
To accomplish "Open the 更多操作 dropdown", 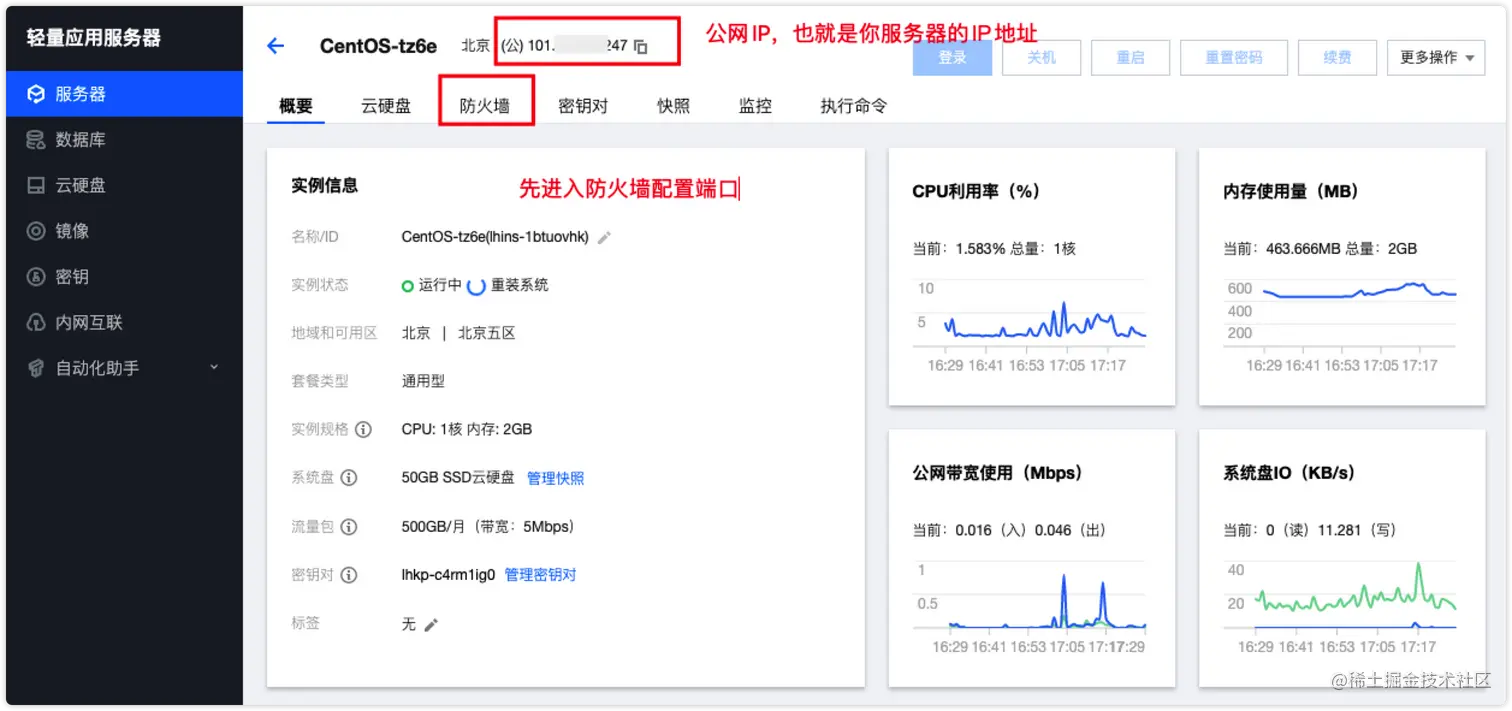I will [1436, 58].
